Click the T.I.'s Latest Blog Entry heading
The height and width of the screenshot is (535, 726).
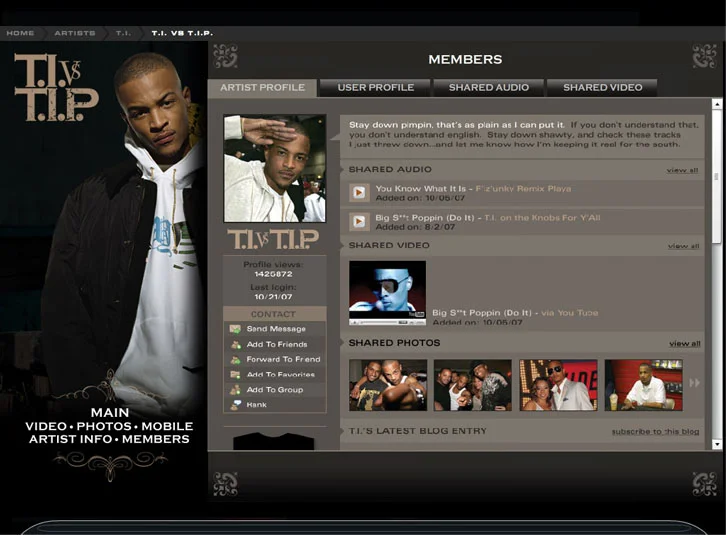418,431
